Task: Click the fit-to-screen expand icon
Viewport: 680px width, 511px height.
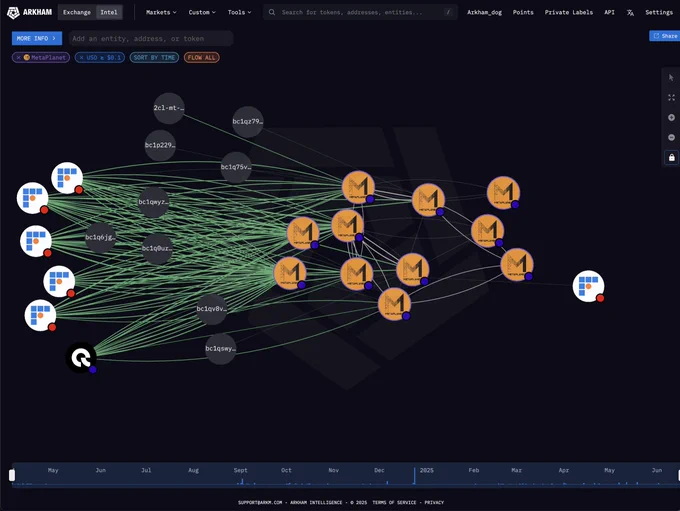Action: pyautogui.click(x=671, y=97)
